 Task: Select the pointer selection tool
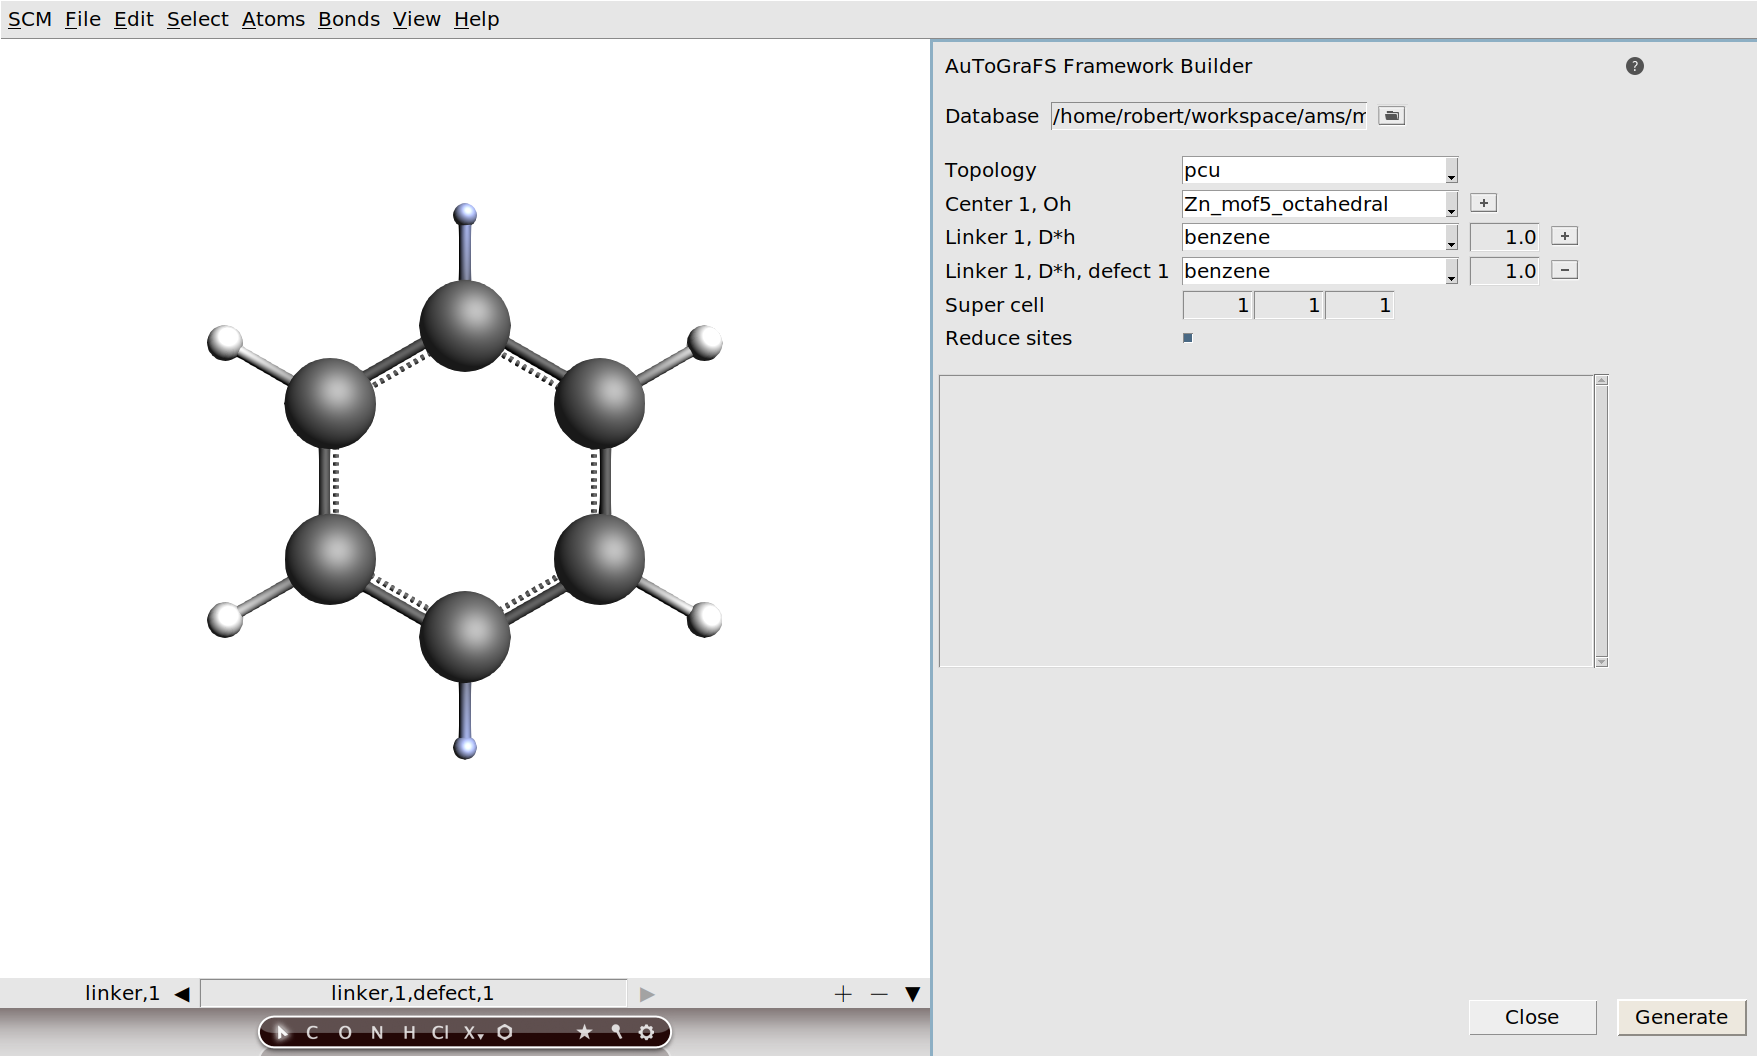283,1032
